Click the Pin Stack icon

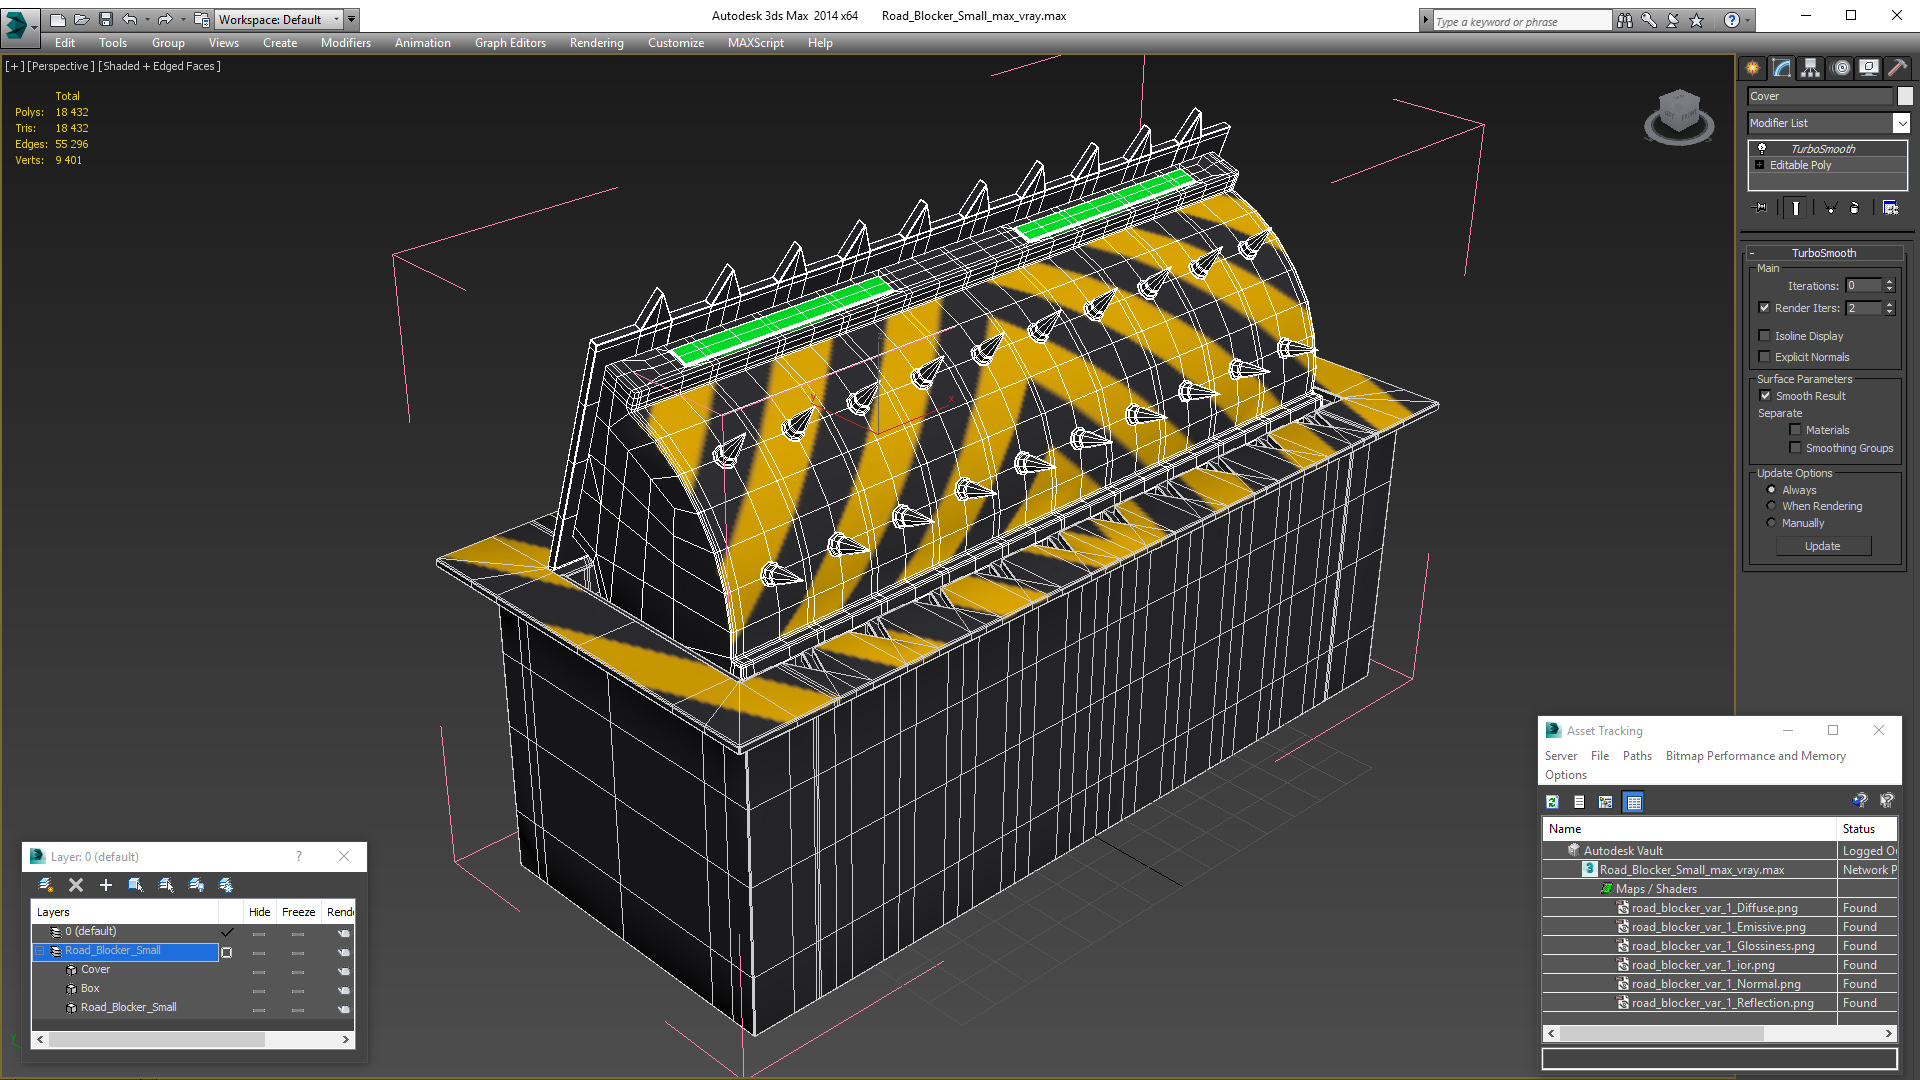1762,208
